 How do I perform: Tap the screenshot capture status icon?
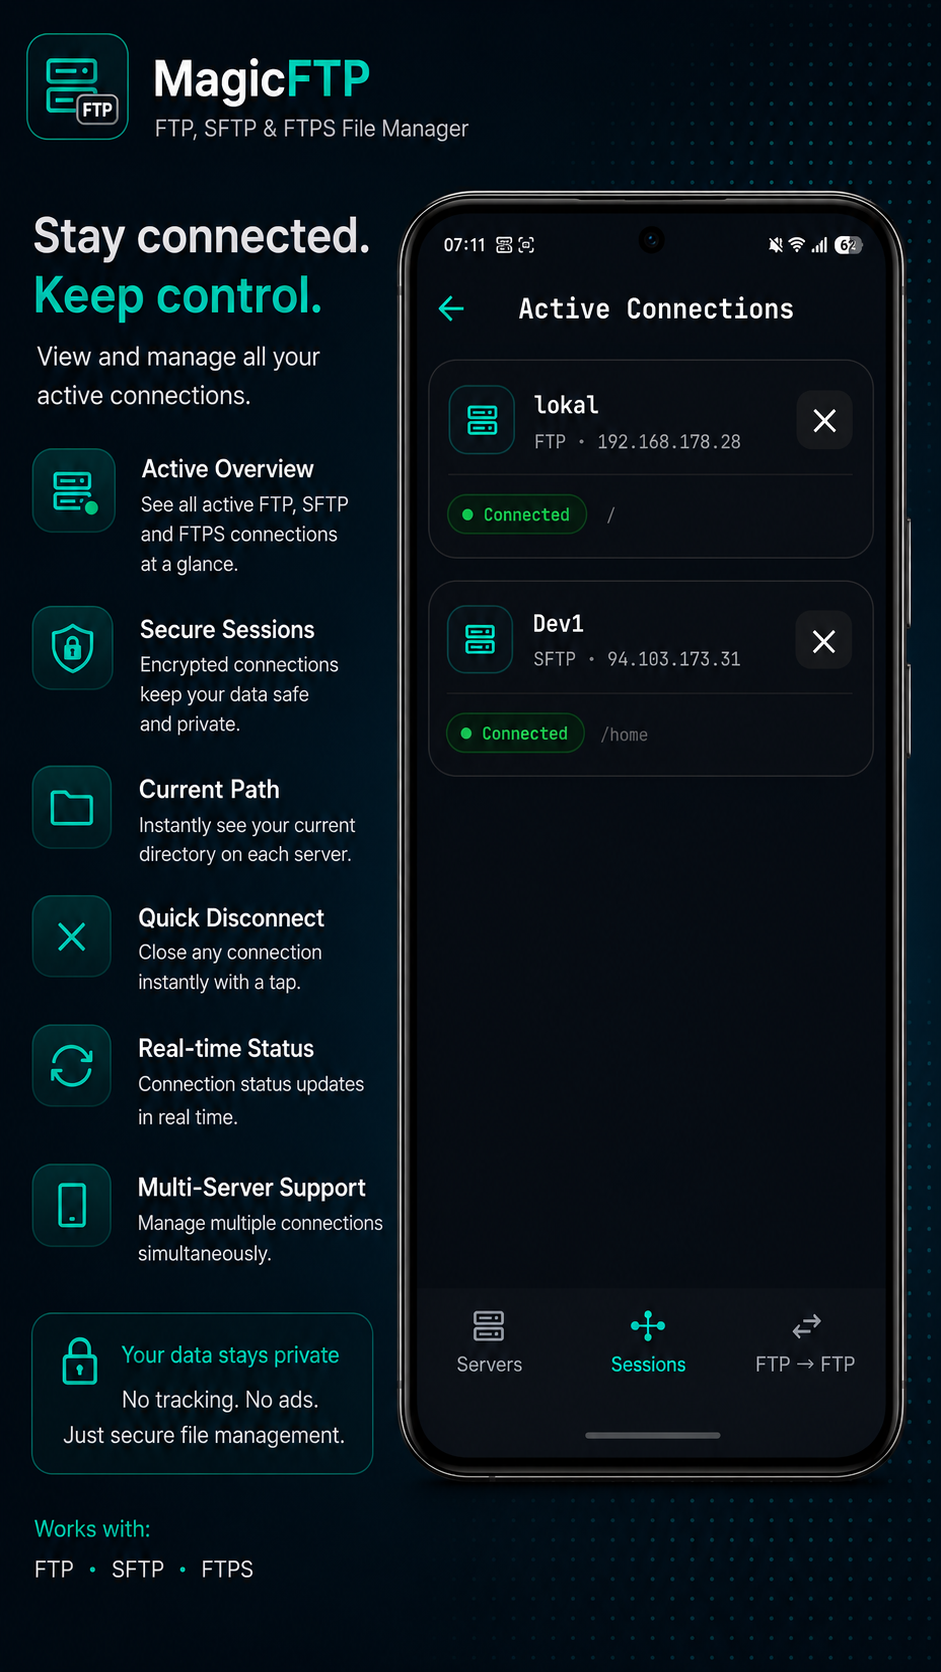coord(526,245)
